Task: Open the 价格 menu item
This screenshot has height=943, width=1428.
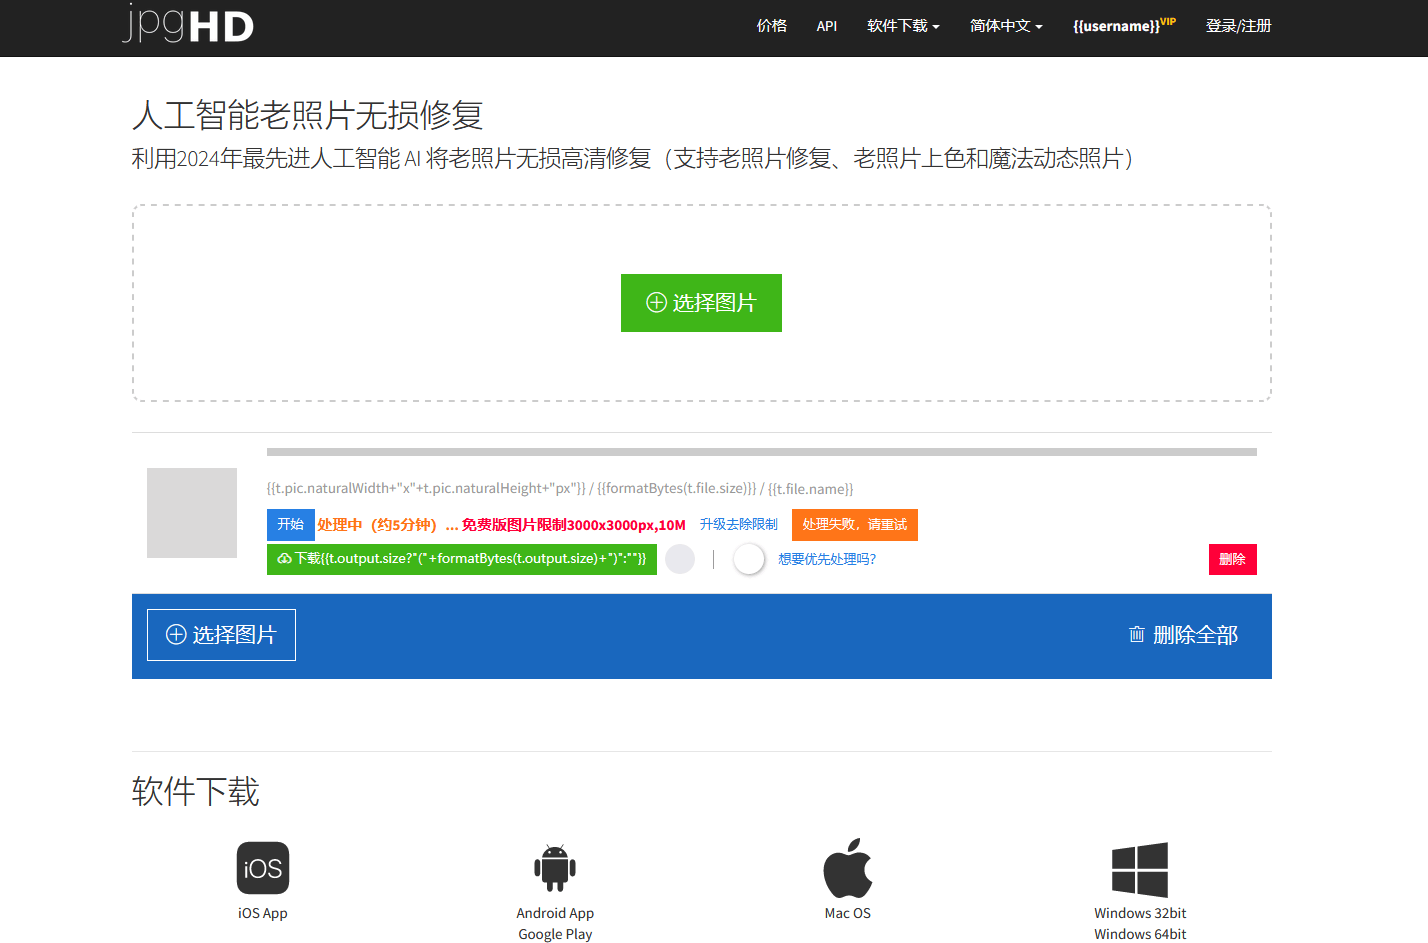Action: (x=772, y=26)
